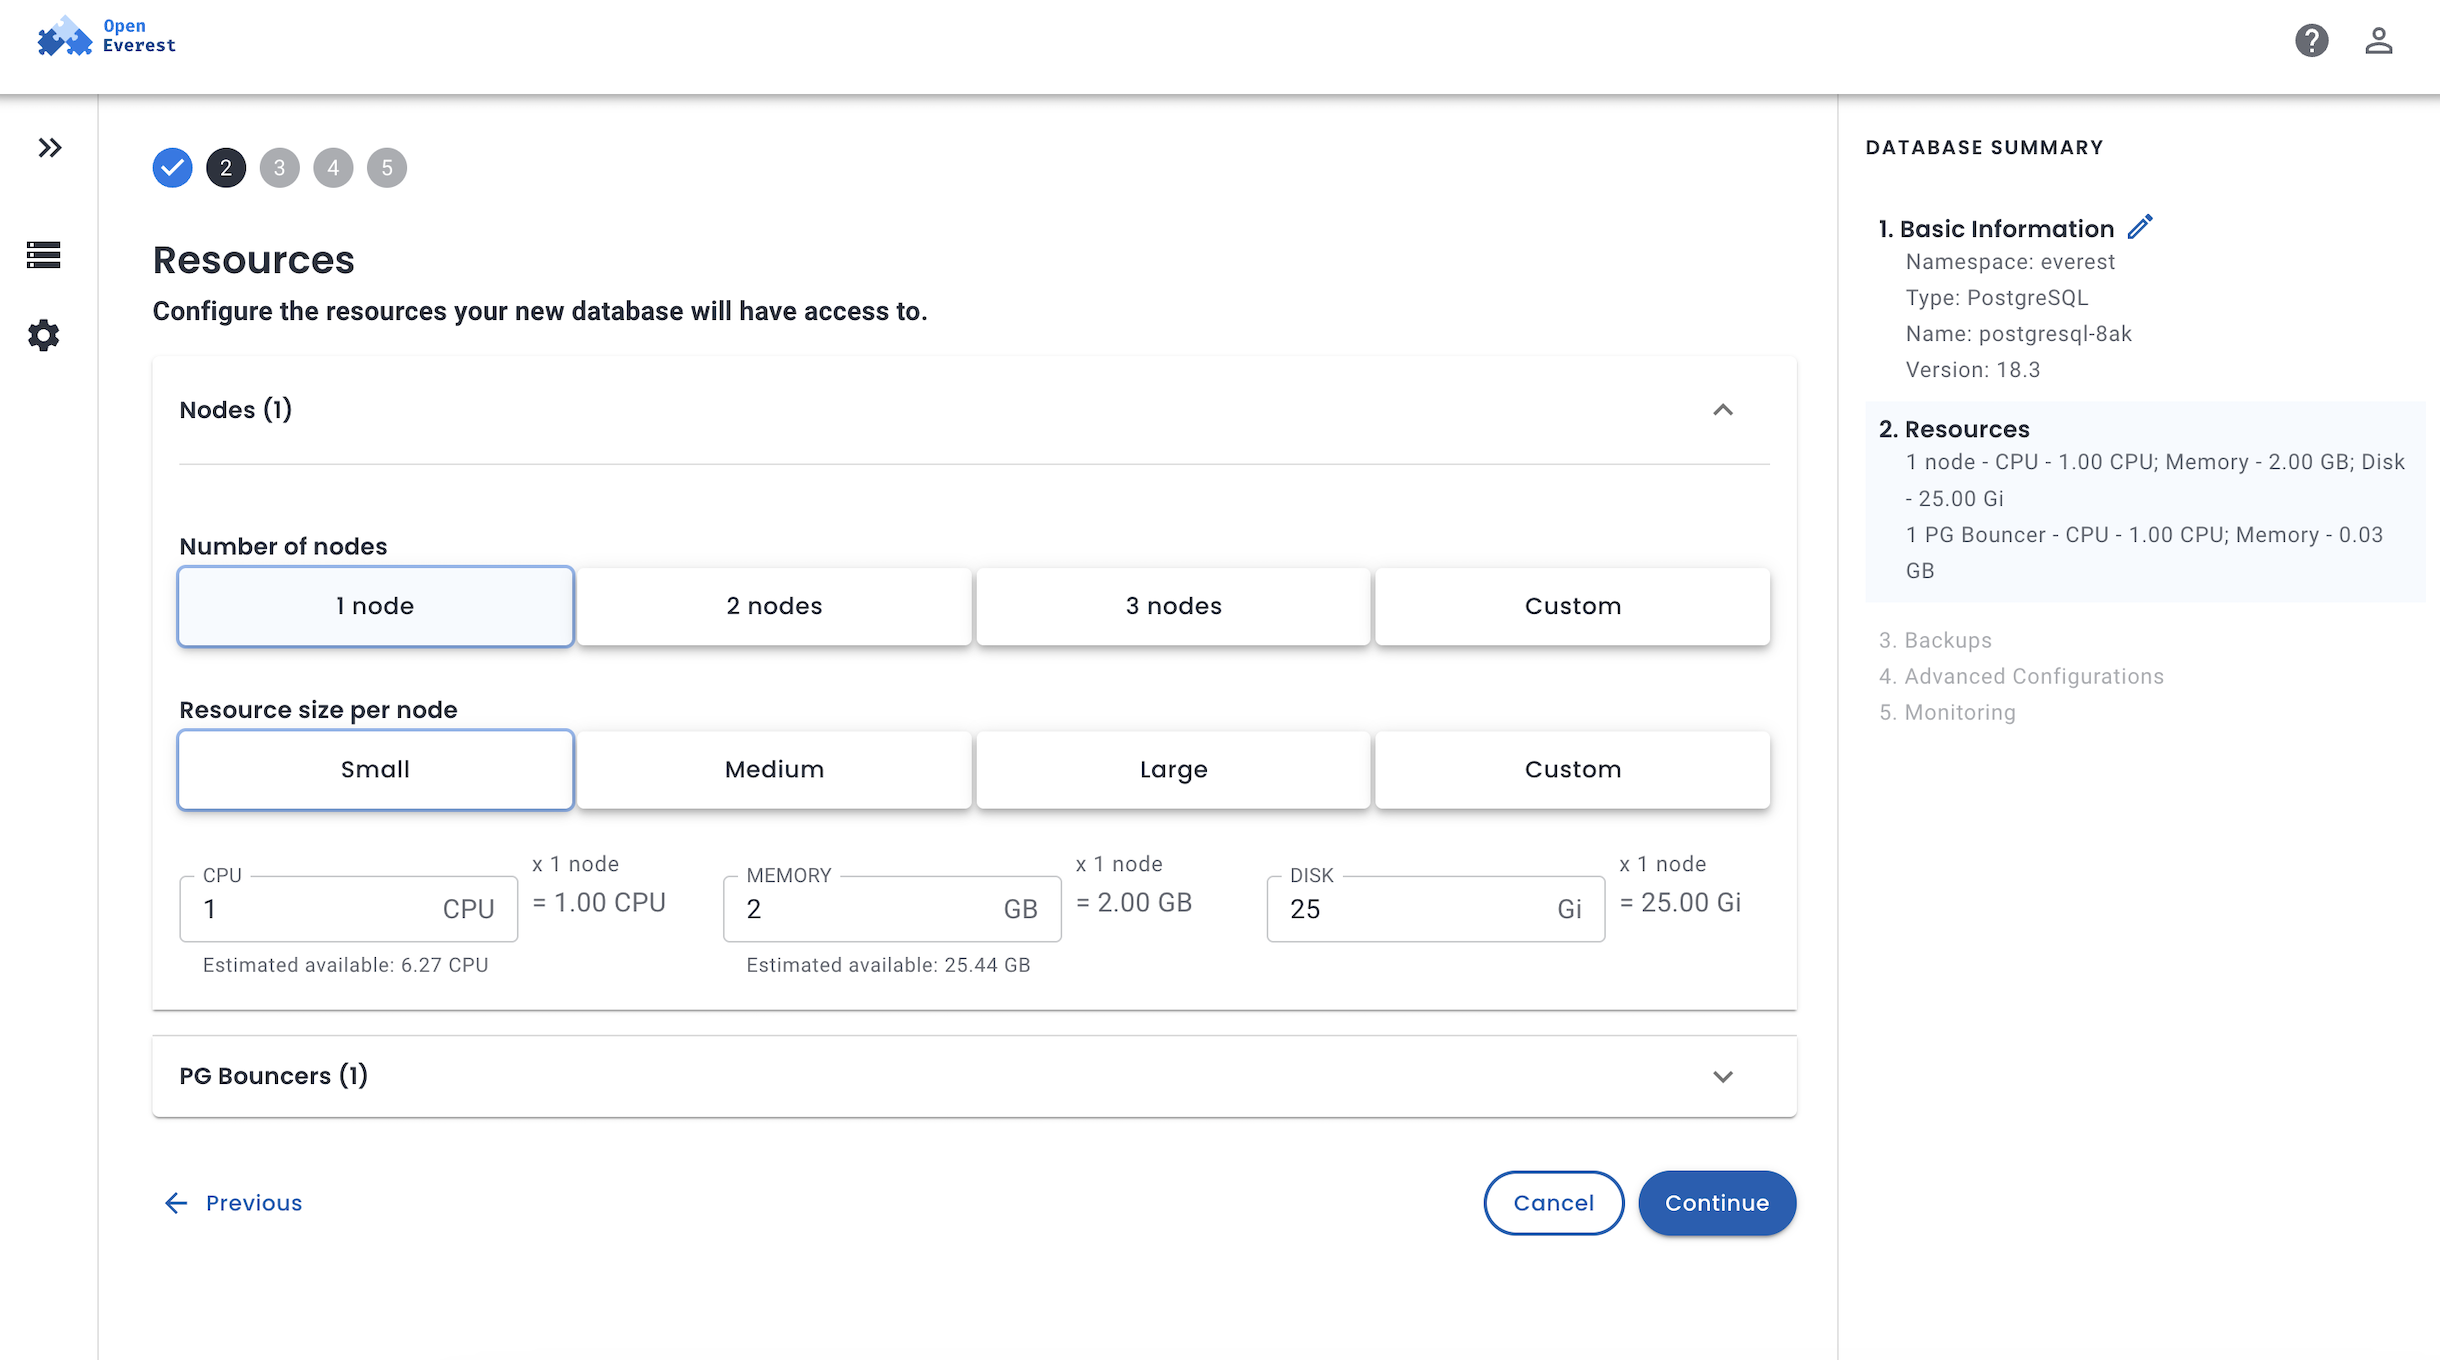Click 'Estimated available: 6.27 CPU' text

[x=346, y=965]
